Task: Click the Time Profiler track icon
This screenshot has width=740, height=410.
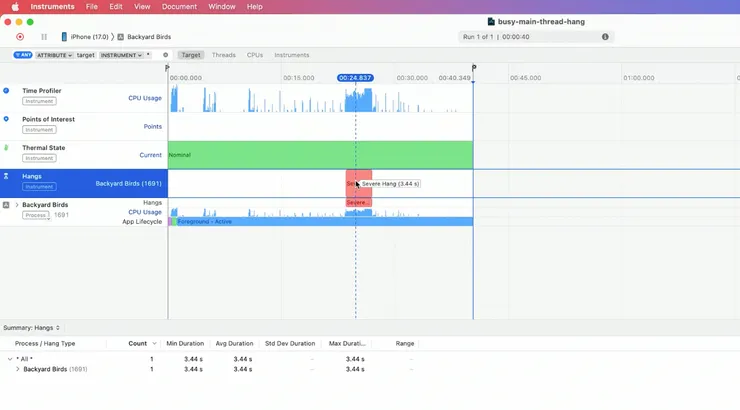Action: (x=6, y=91)
